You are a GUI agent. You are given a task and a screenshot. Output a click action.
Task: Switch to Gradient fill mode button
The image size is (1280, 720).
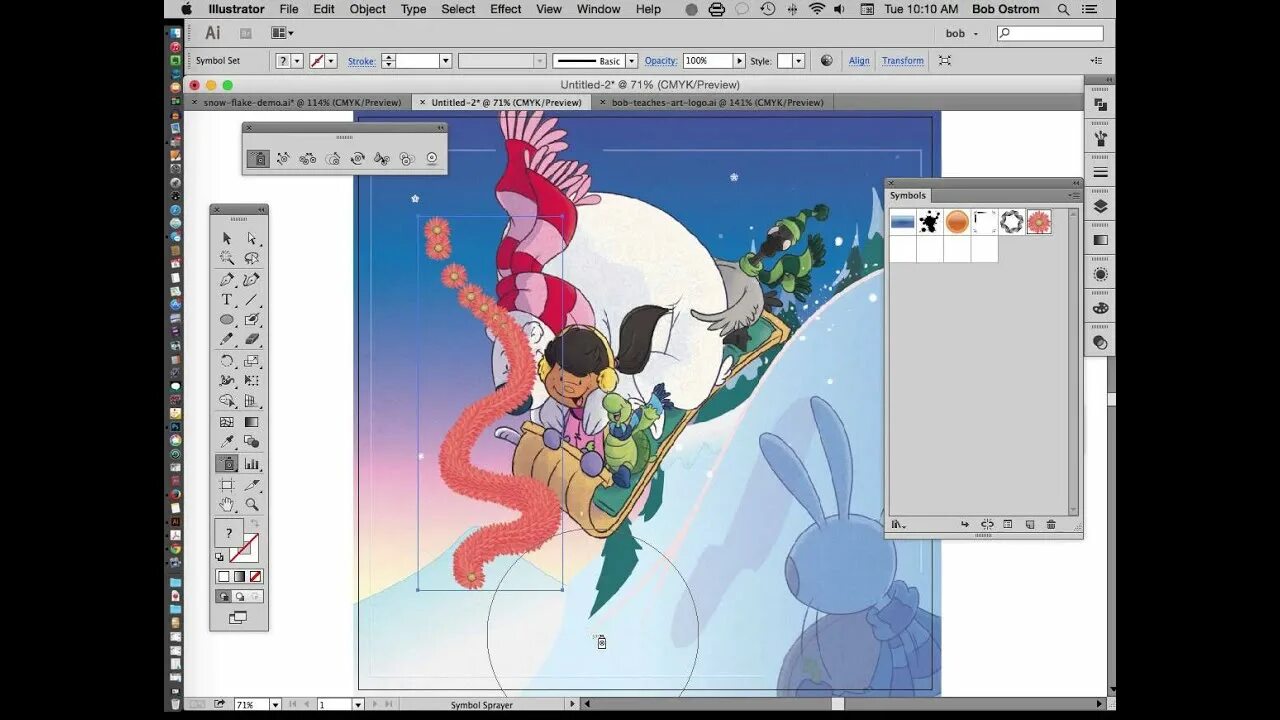coord(240,576)
